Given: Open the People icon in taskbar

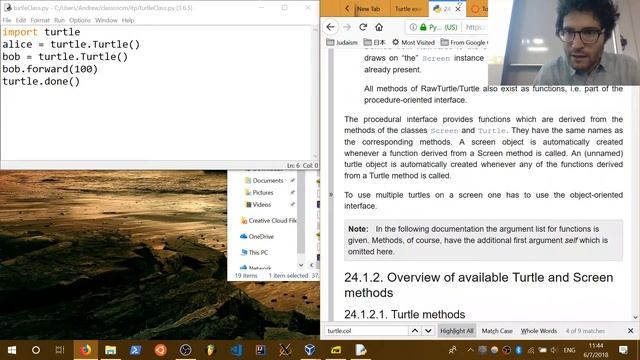Looking at the screenshot, I should tap(452, 350).
